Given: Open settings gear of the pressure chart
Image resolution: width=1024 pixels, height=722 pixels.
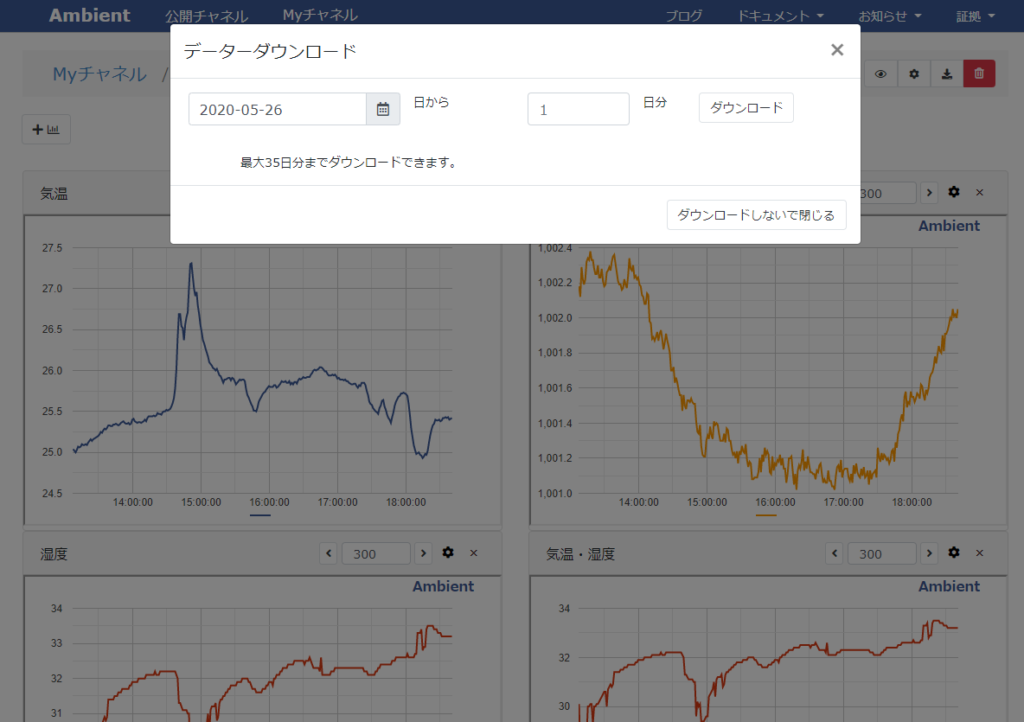Looking at the screenshot, I should (x=953, y=192).
